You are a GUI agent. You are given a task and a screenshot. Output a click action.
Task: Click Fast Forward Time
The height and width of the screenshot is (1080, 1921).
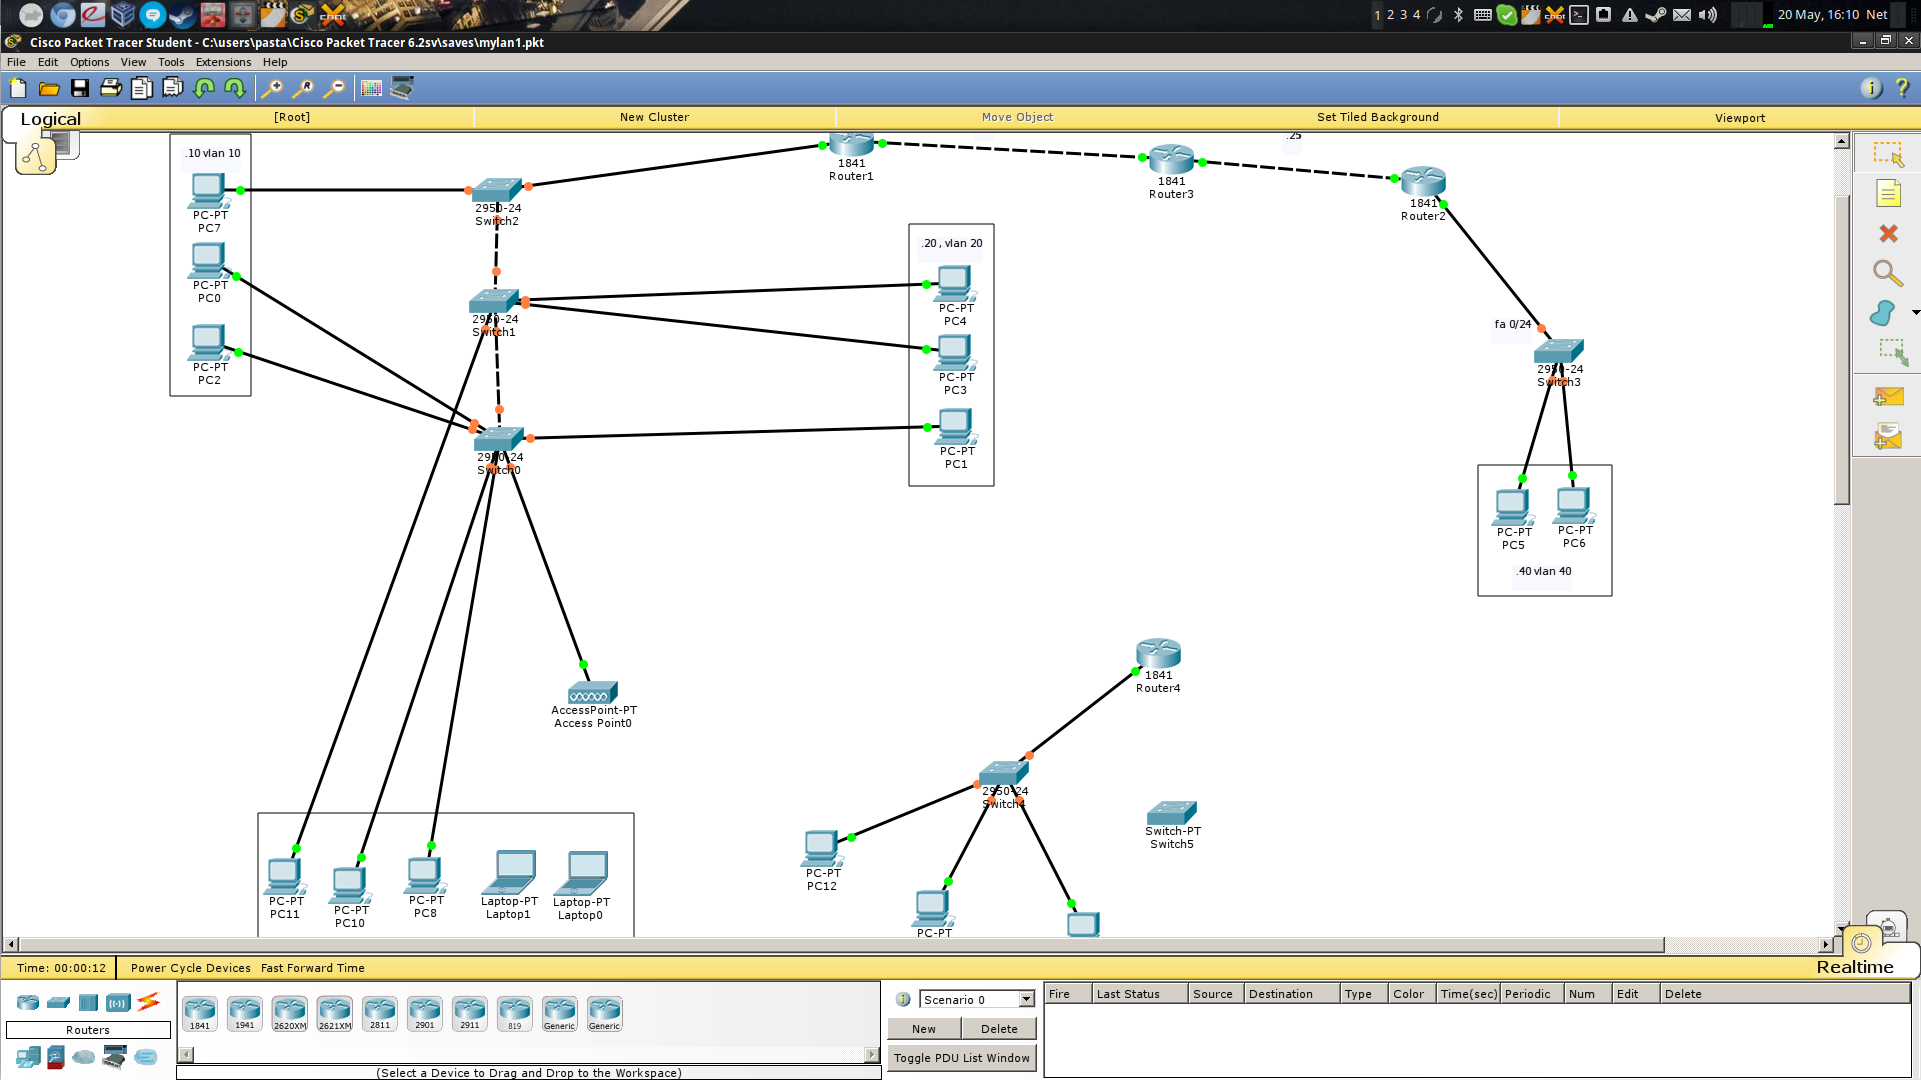point(312,968)
